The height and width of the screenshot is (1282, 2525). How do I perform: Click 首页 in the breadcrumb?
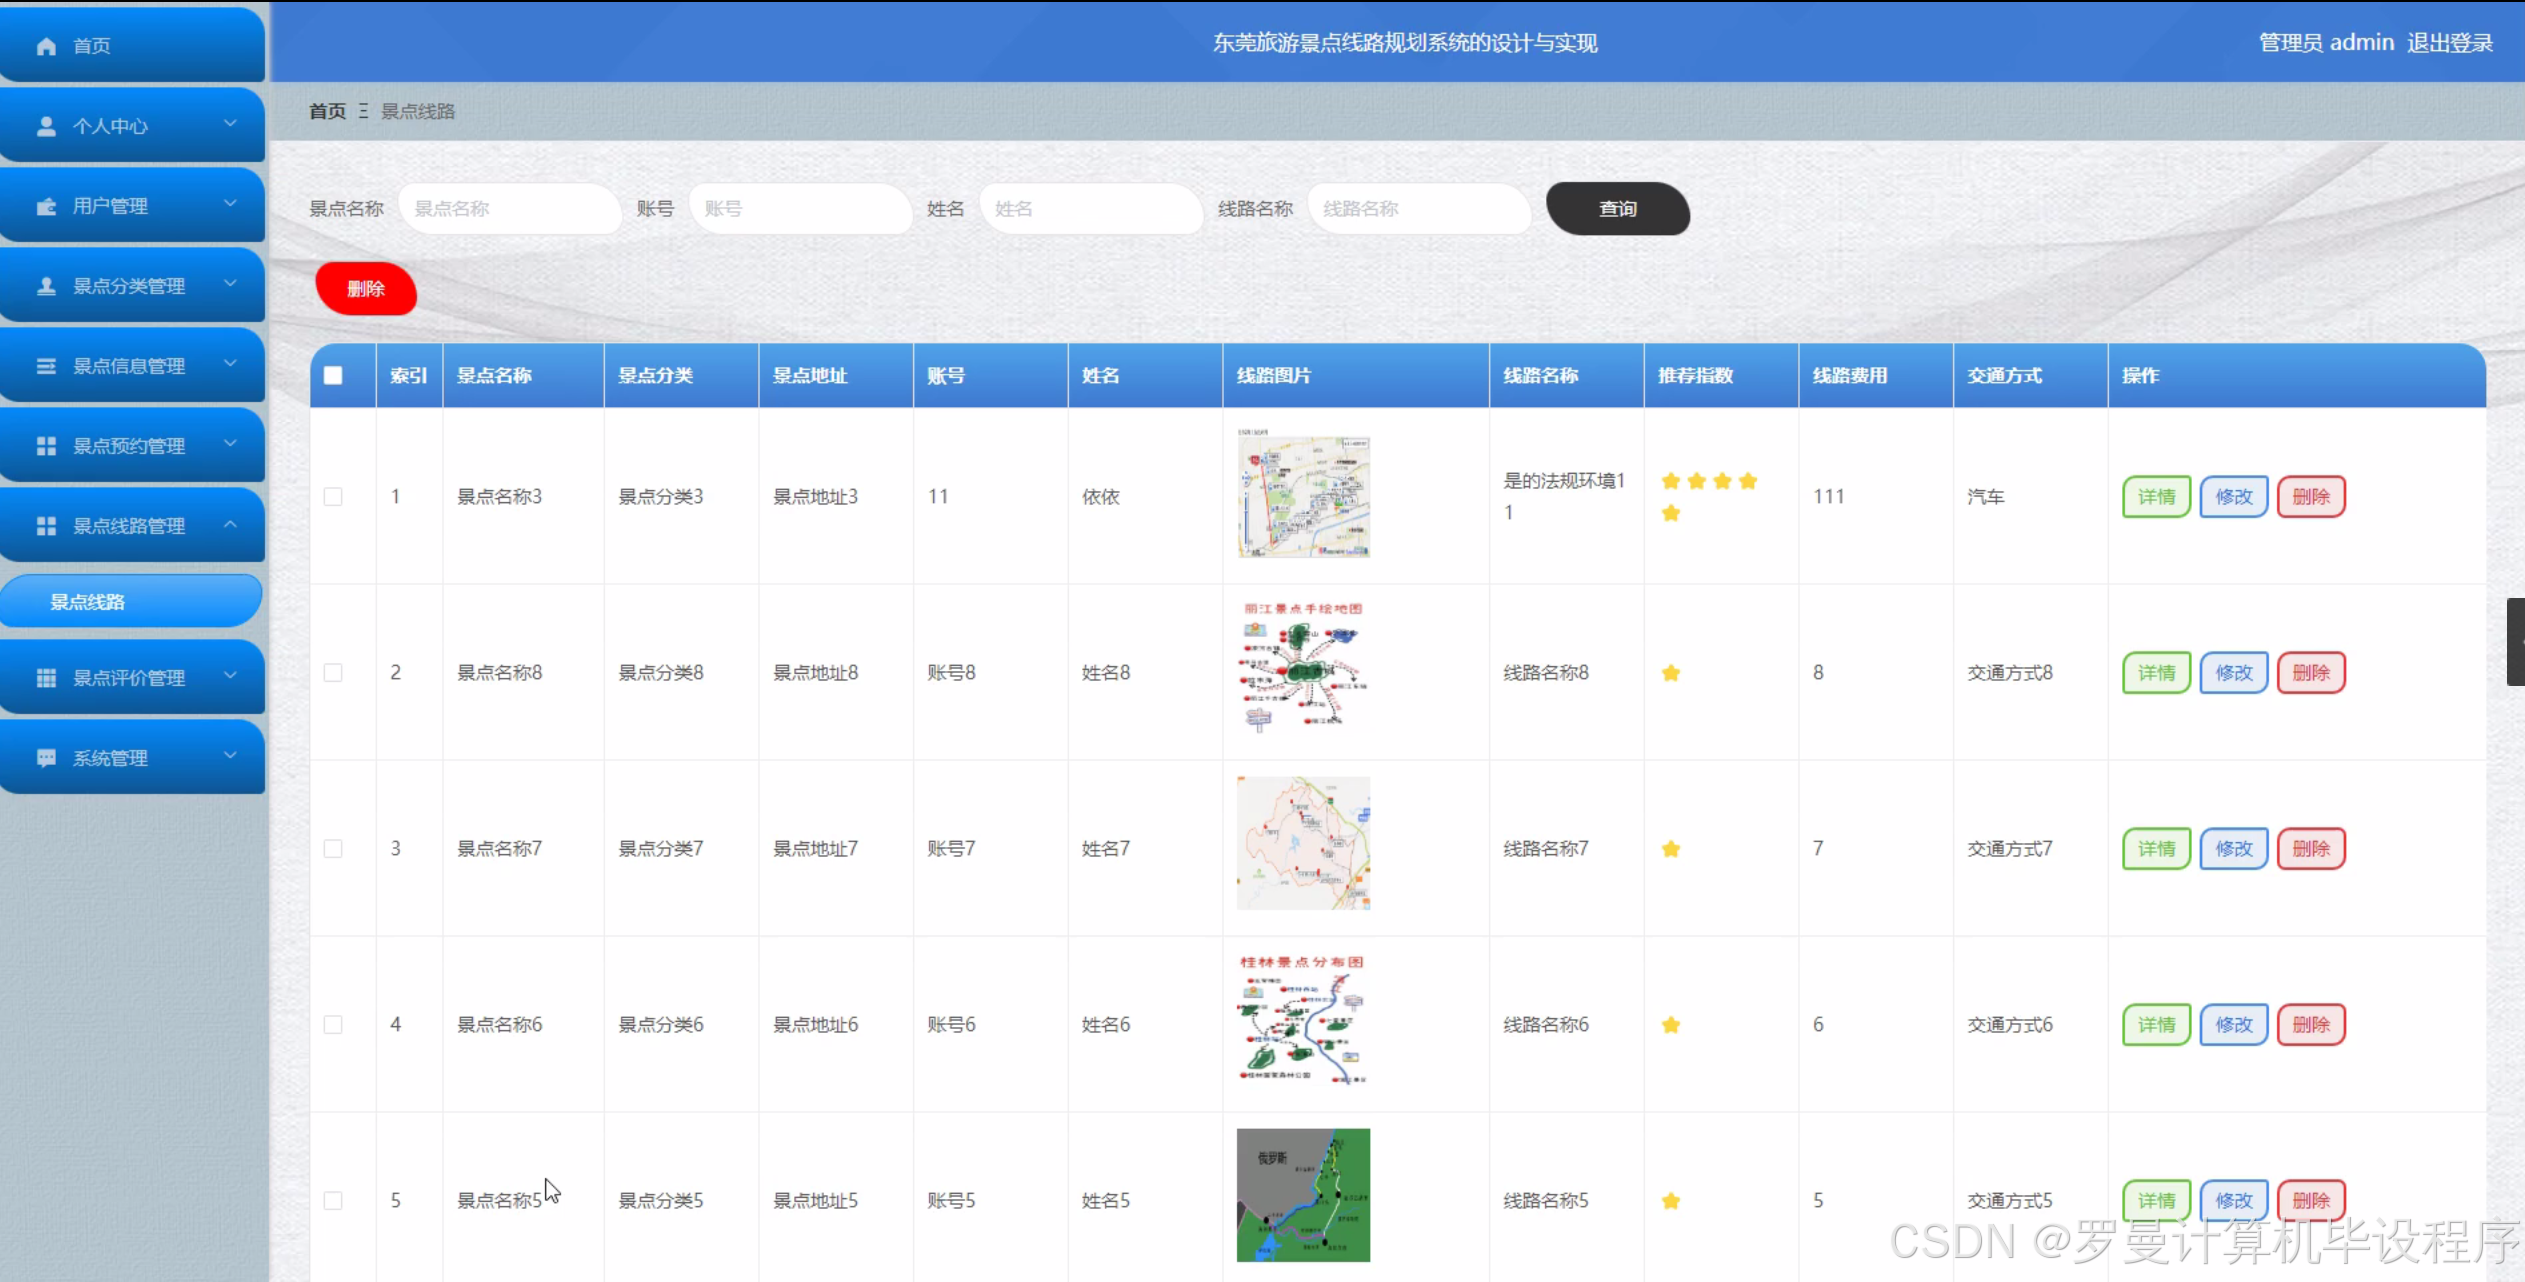point(327,111)
